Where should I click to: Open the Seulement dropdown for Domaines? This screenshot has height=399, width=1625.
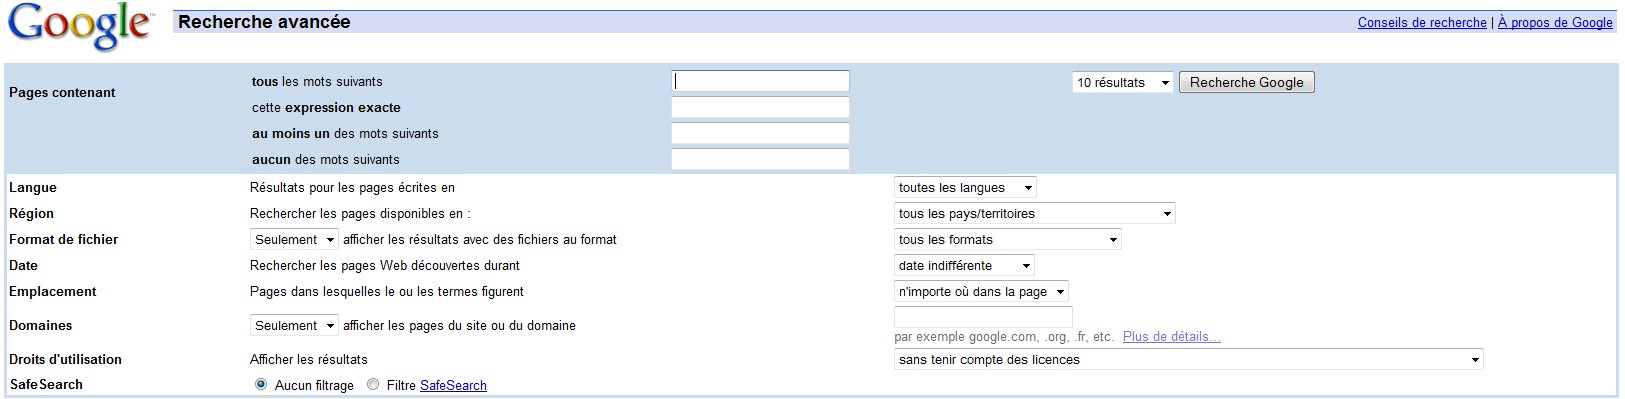[294, 325]
